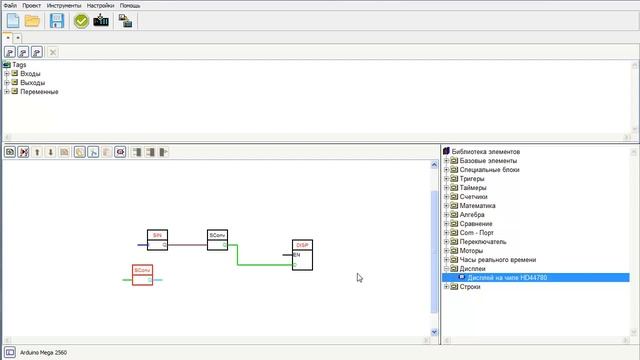Select the Tags root node
This screenshot has height=360, width=640.
19,64
